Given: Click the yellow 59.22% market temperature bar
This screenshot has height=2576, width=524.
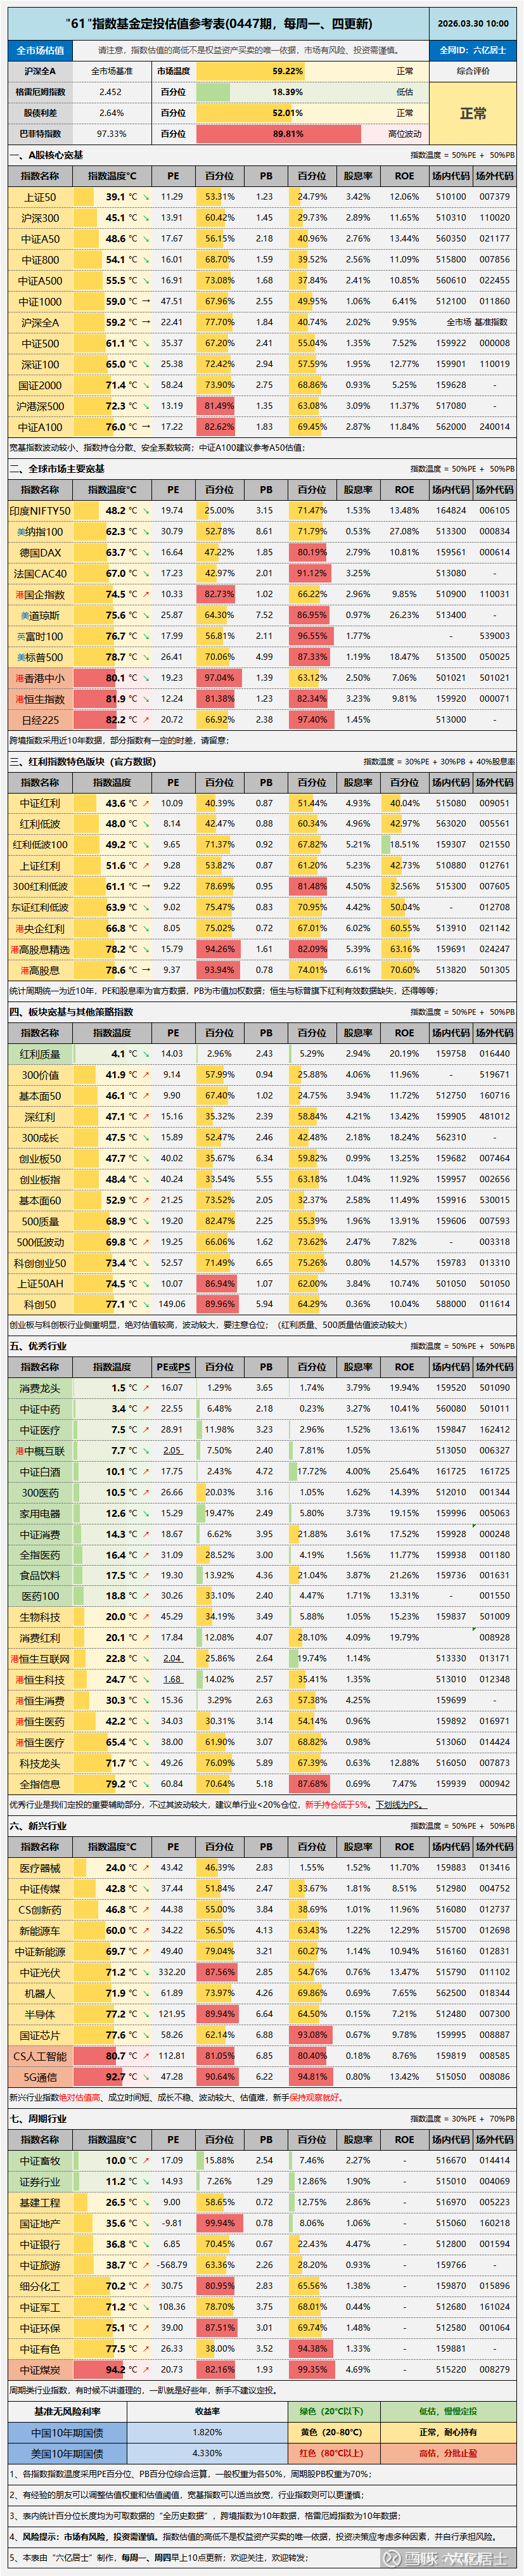Looking at the screenshot, I should pos(287,71).
